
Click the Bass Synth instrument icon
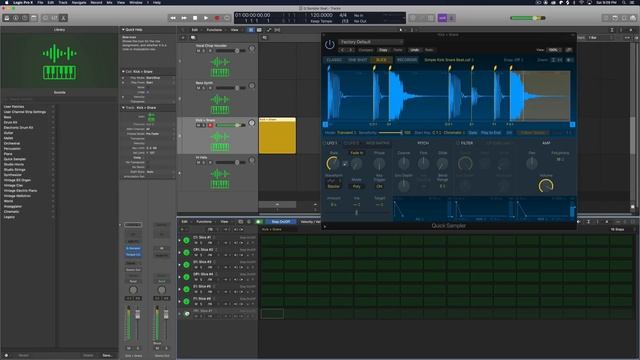click(220, 104)
